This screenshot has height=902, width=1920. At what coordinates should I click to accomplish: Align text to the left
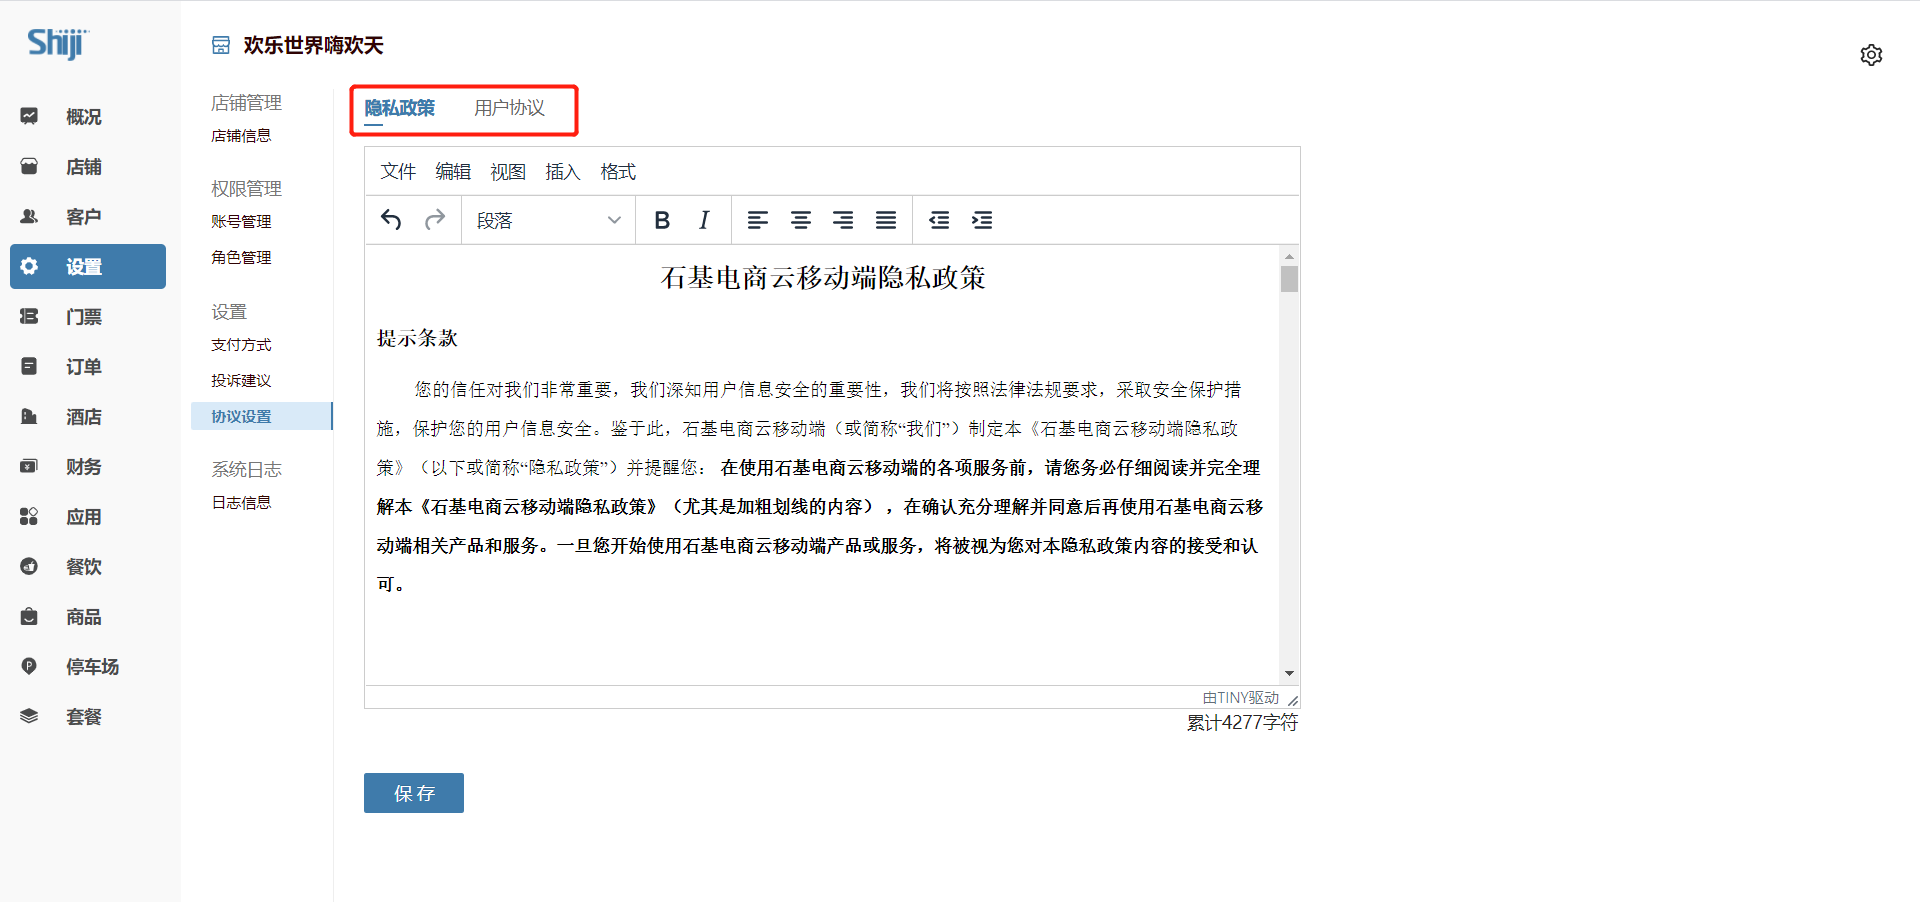(758, 220)
